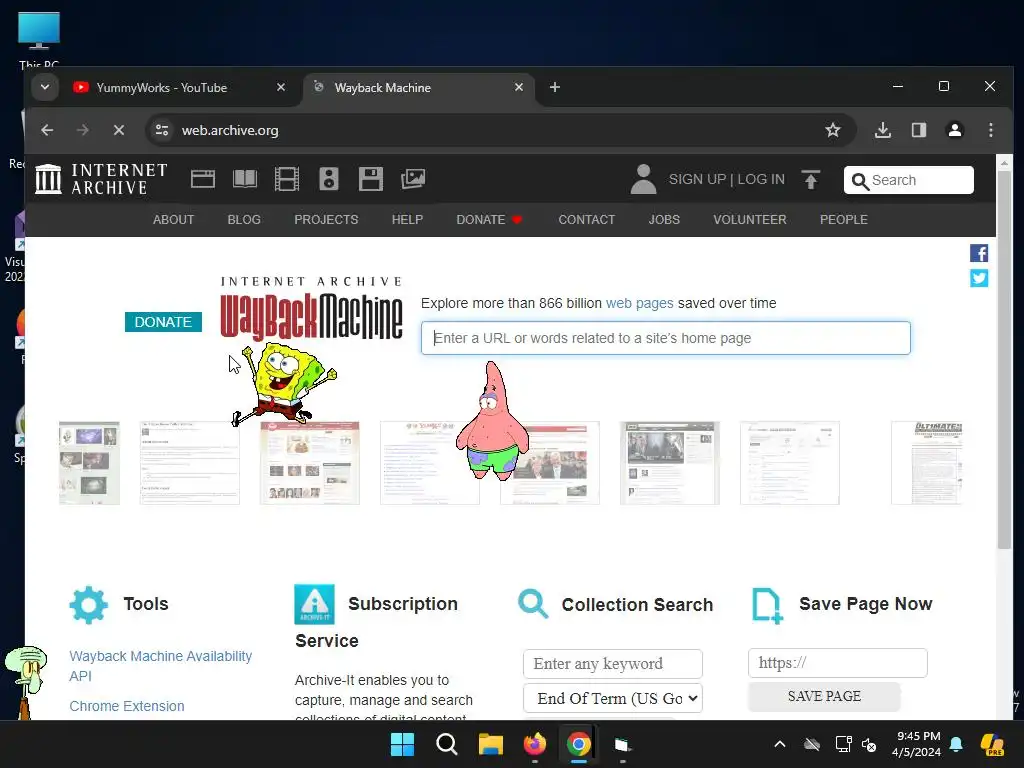Switch to YummyWorks - YouTube tab
Image resolution: width=1024 pixels, height=768 pixels.
[161, 88]
